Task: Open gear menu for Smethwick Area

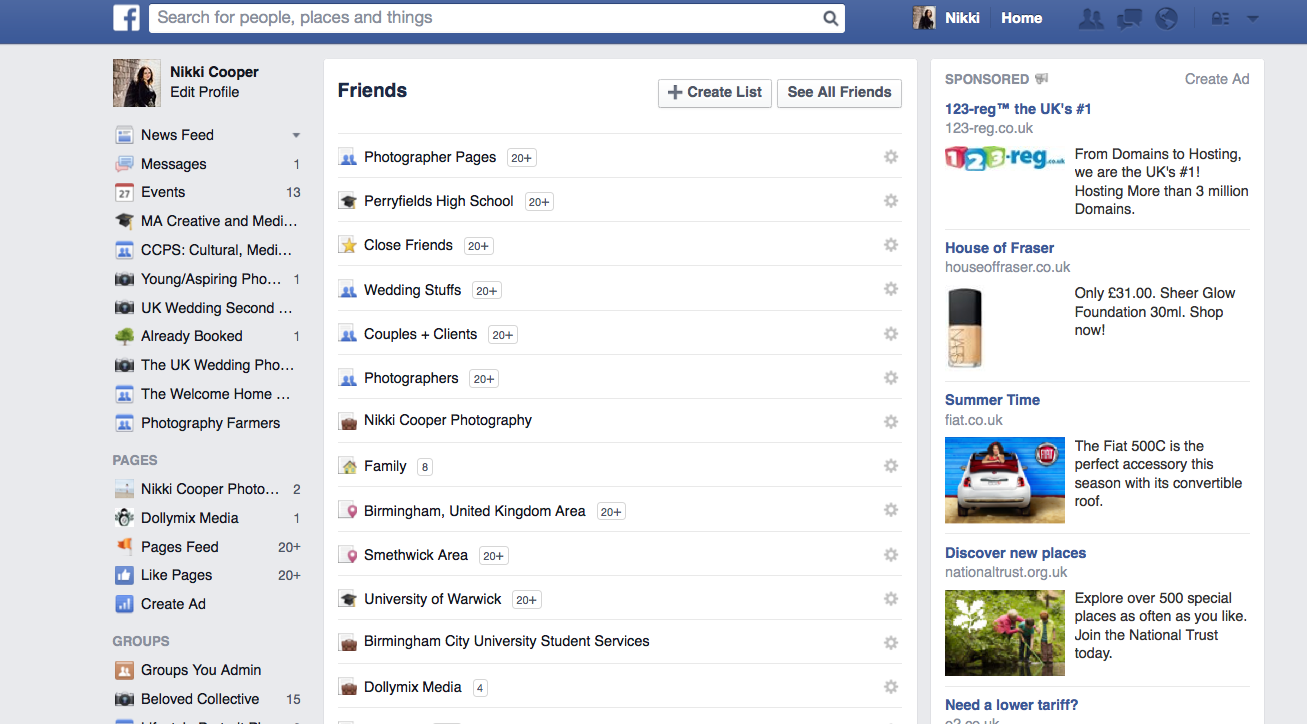Action: point(891,555)
